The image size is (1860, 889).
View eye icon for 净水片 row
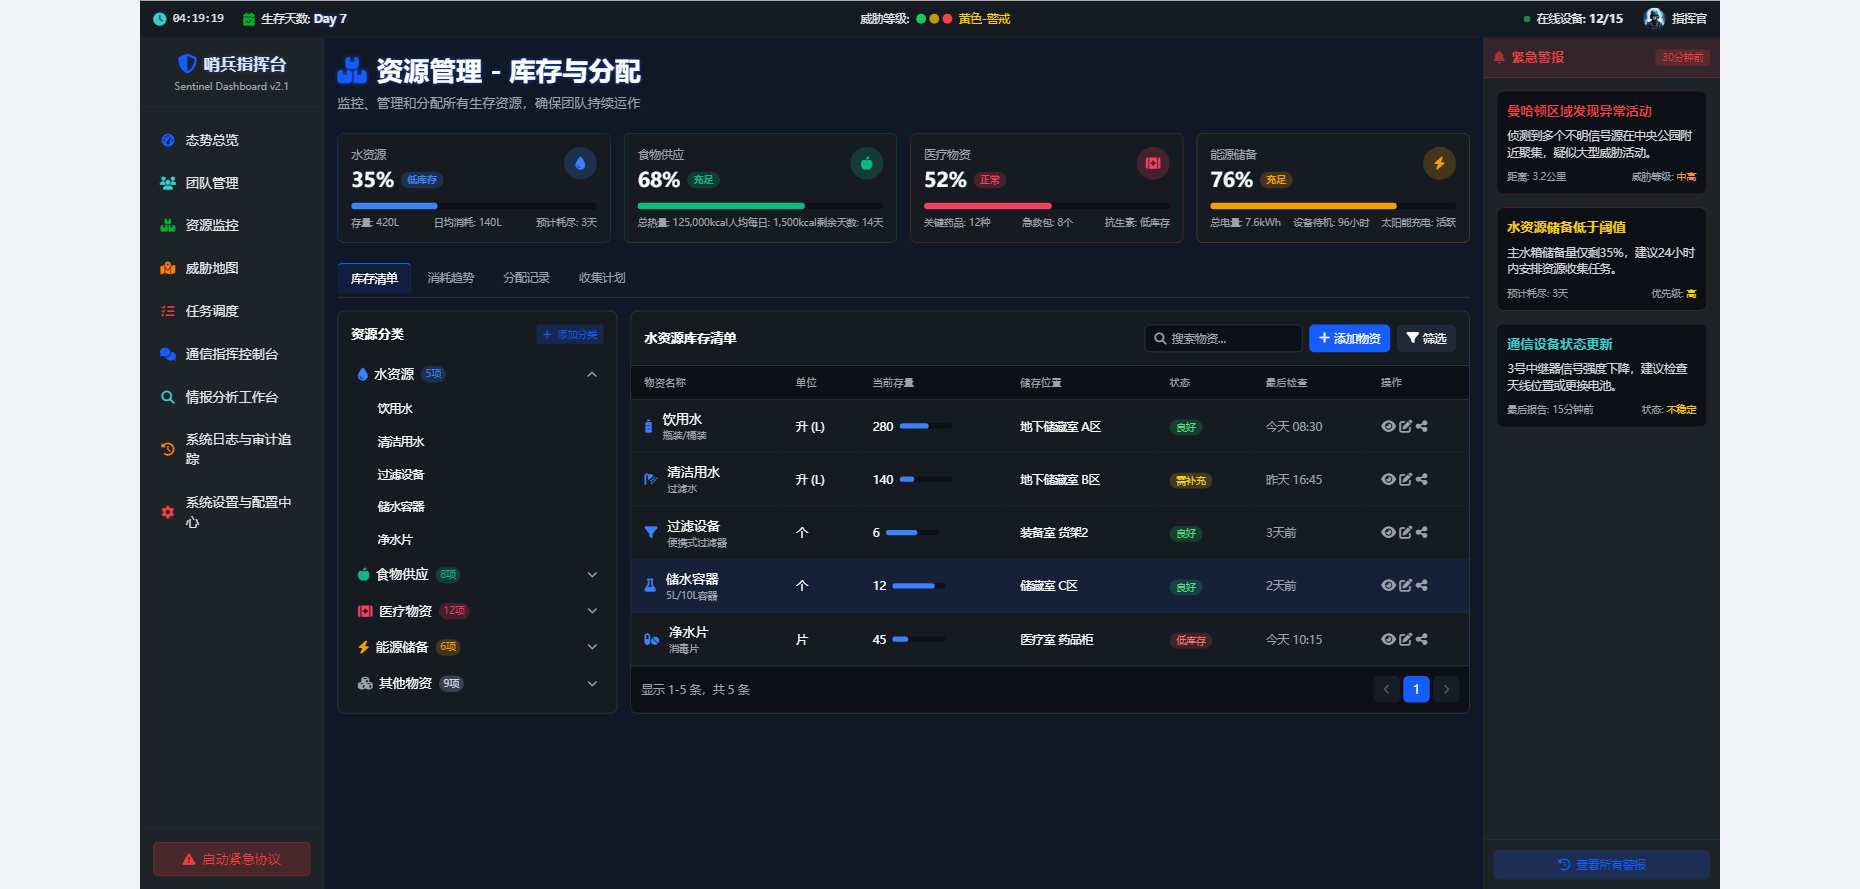1388,639
